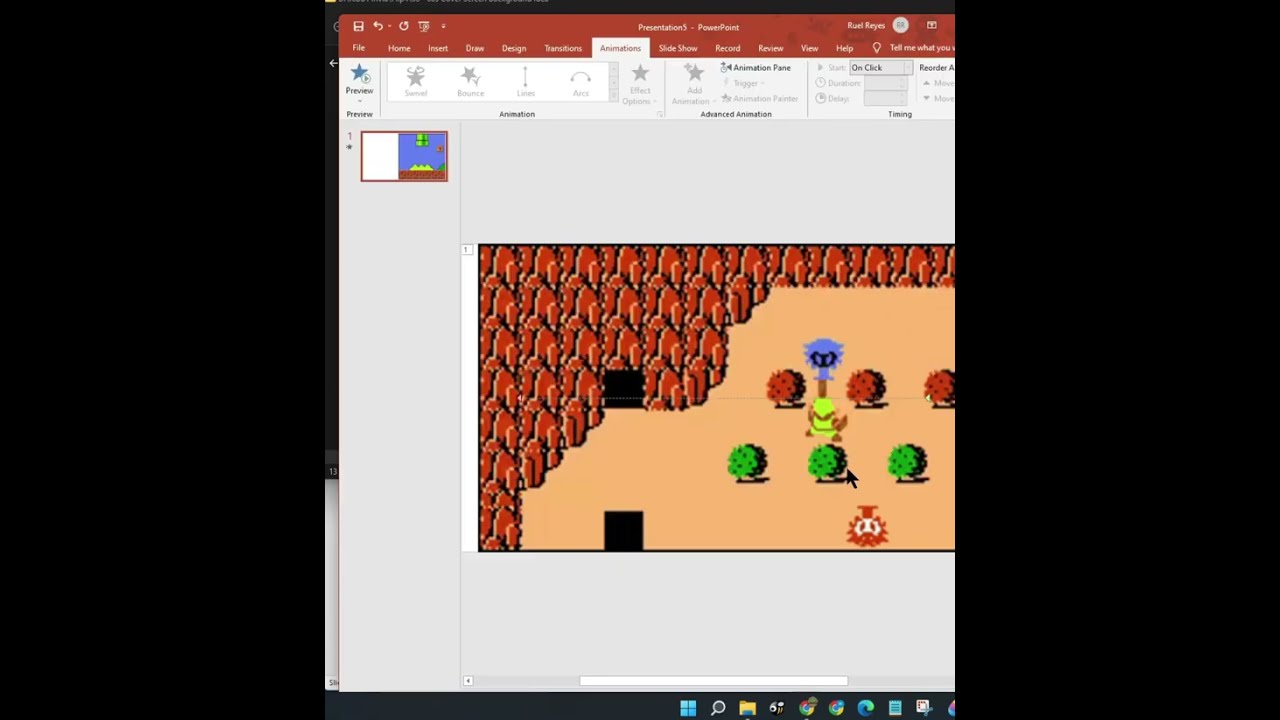Screen dimensions: 1280x720
Task: Open the Windows Start menu
Action: [x=688, y=708]
